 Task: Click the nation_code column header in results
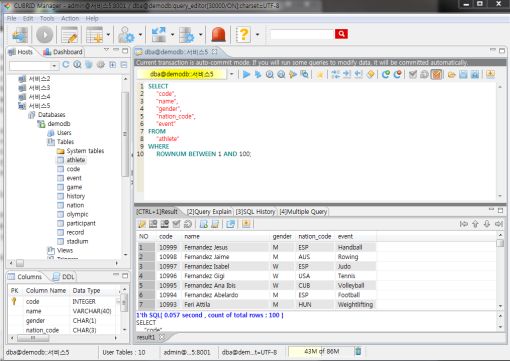coord(315,236)
